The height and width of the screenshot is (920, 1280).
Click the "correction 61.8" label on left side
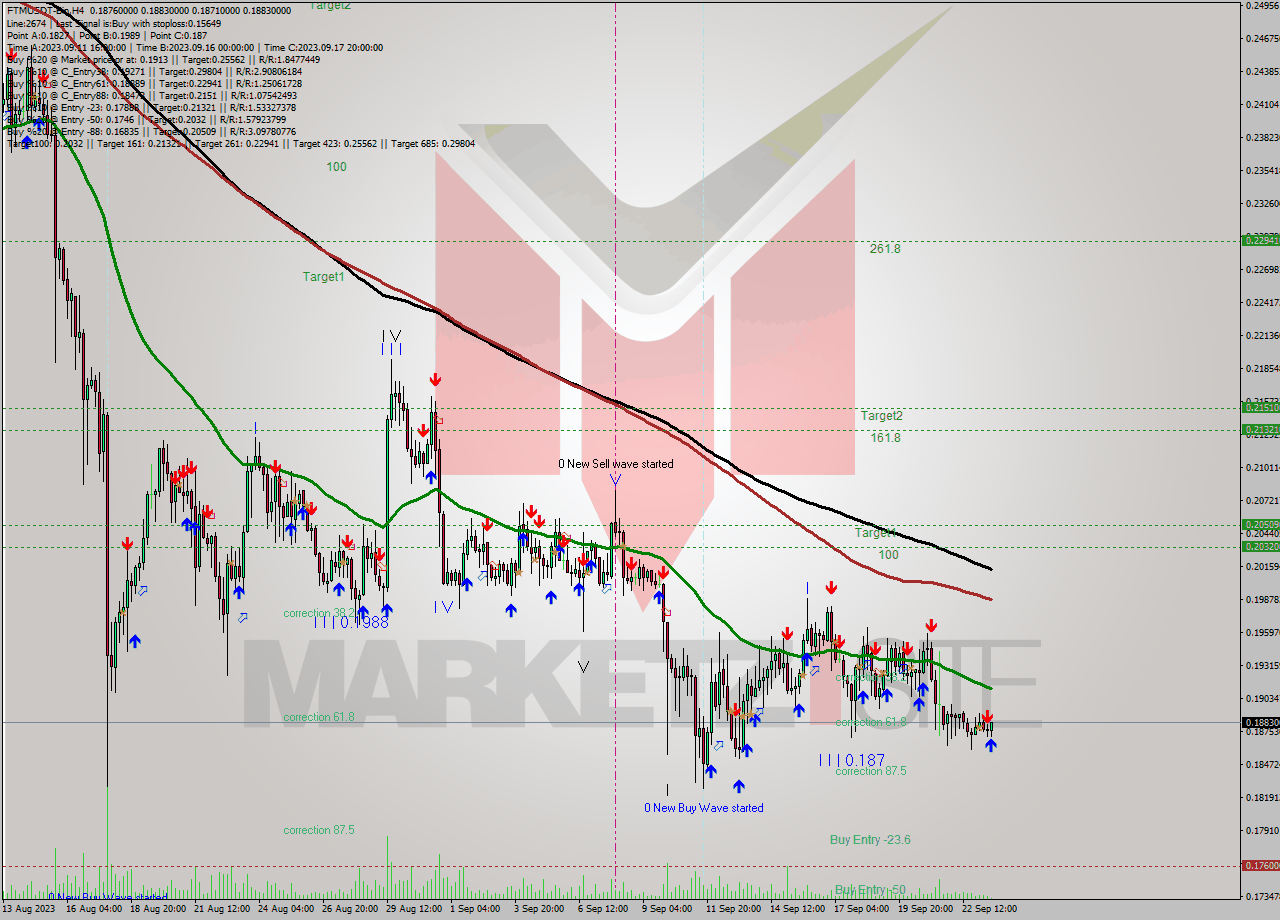pyautogui.click(x=319, y=717)
